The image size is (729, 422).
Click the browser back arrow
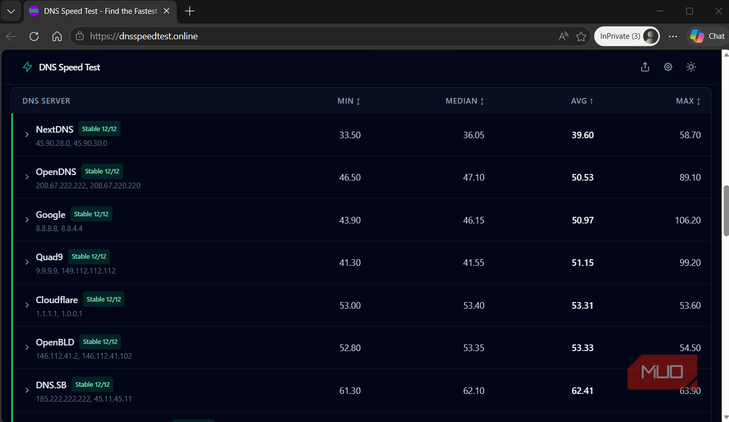pyautogui.click(x=11, y=36)
